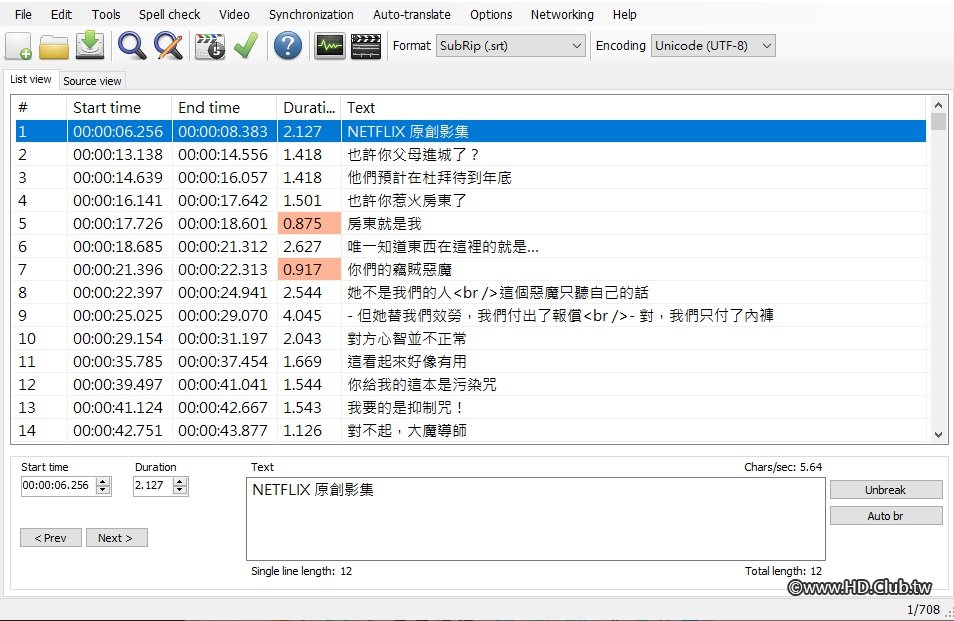Click the end time 00:00:18.601 cell

point(223,224)
